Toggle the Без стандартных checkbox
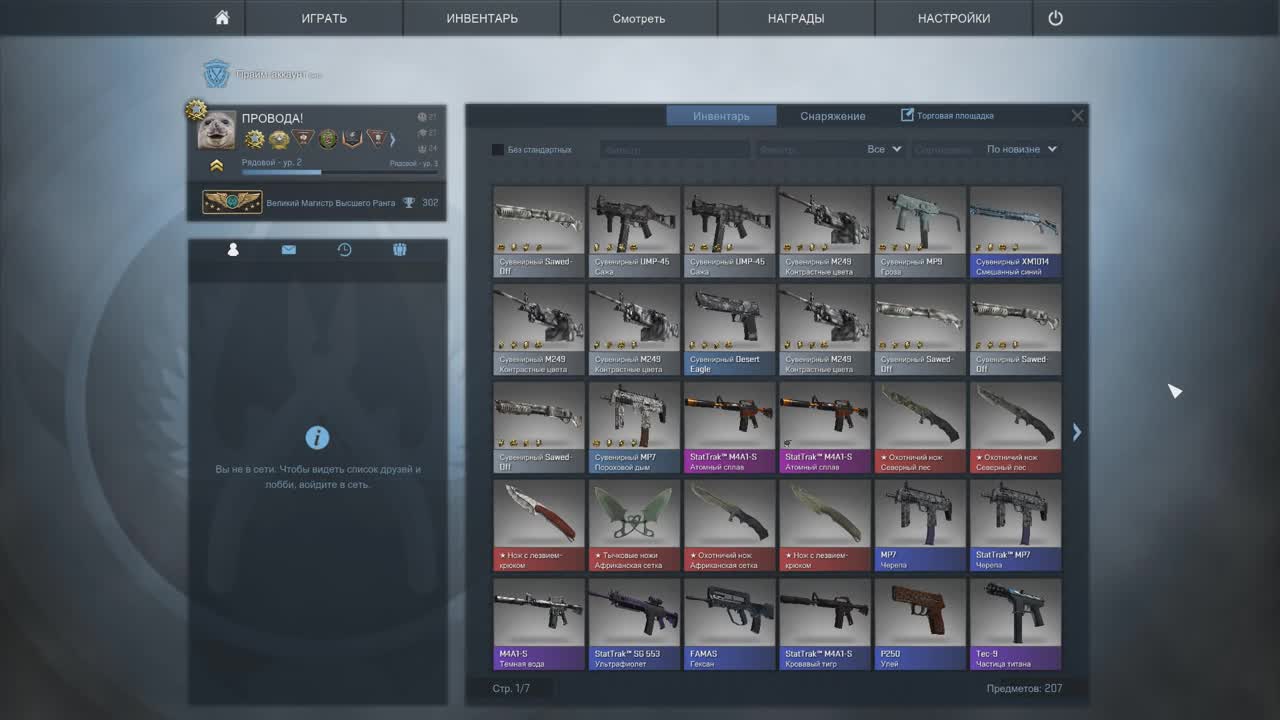This screenshot has width=1280, height=720. (498, 150)
